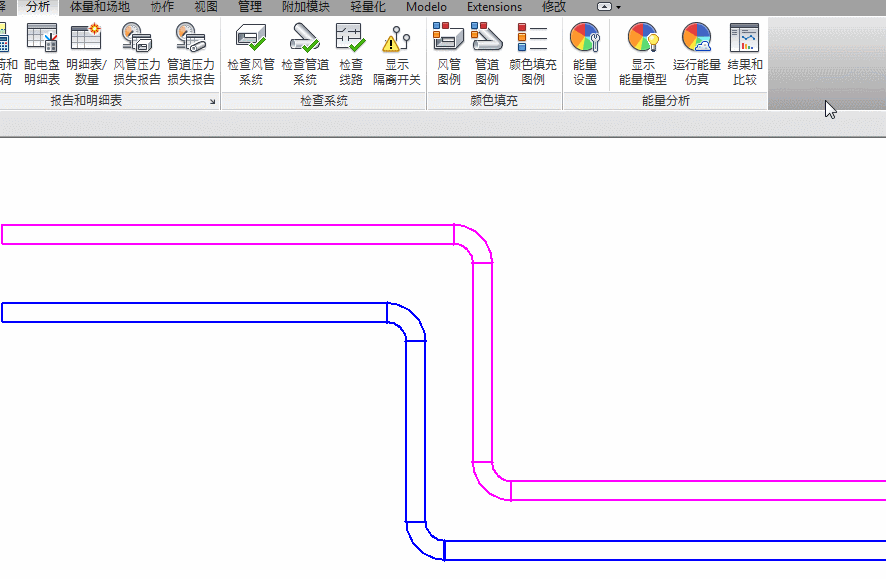Image resolution: width=886 pixels, height=579 pixels.
Task: Select the blue lower horizontal duct segment
Action: pyautogui.click(x=665, y=550)
